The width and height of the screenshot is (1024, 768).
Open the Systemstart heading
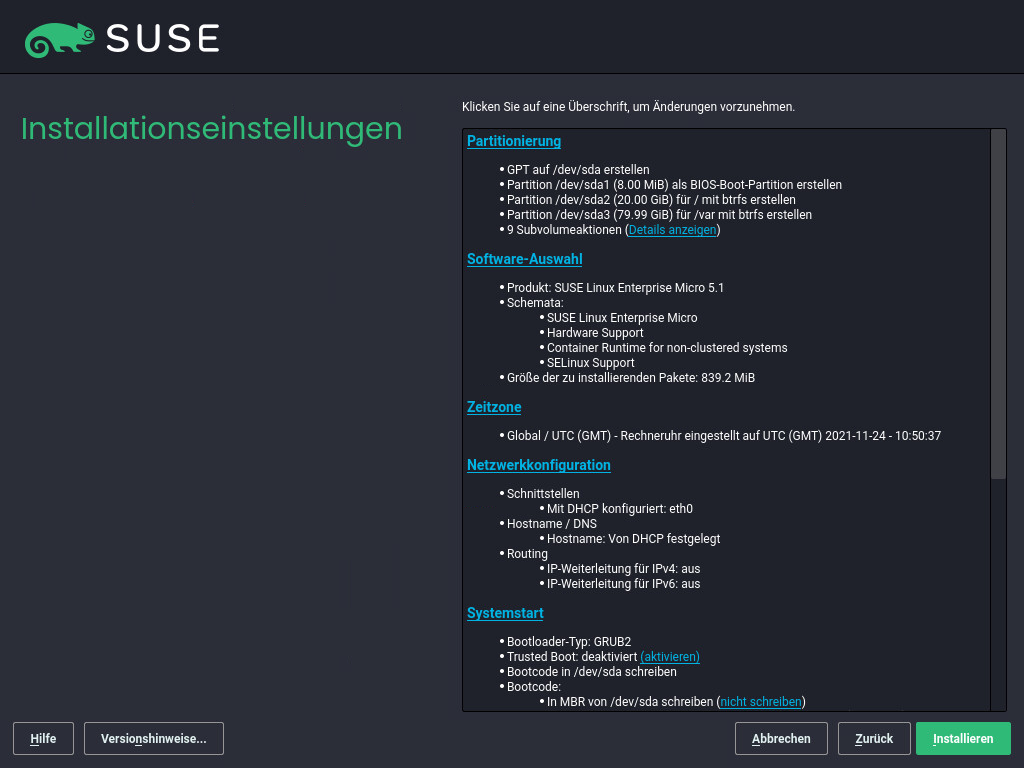click(x=505, y=613)
